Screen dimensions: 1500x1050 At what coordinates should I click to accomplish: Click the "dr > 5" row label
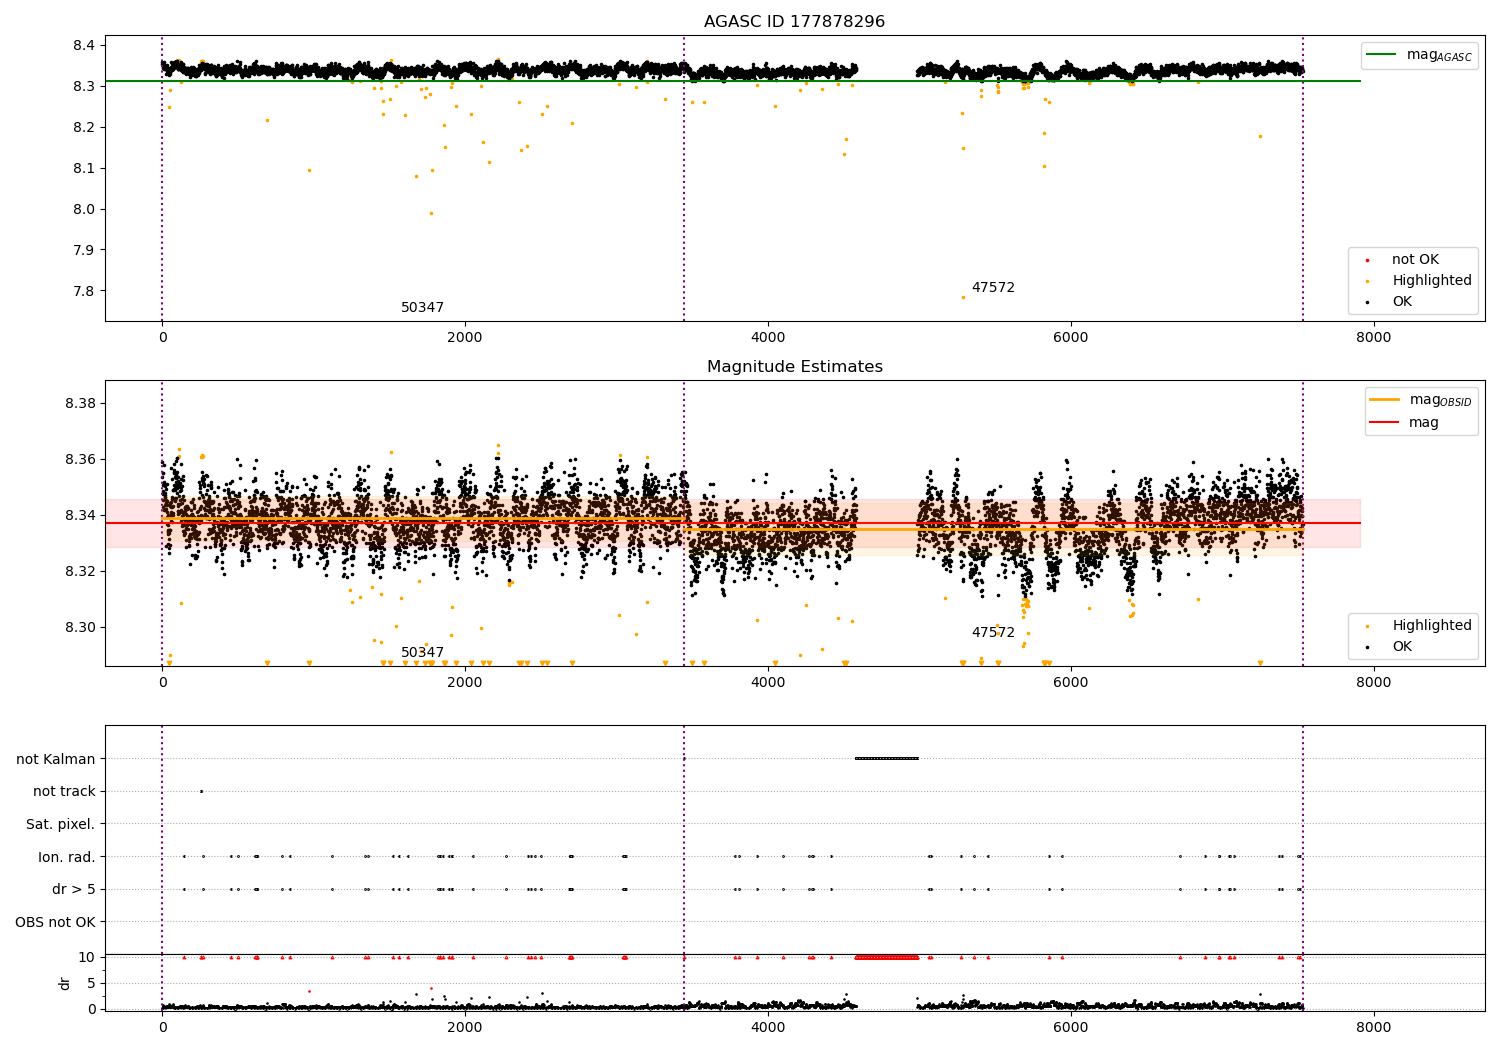(74, 889)
